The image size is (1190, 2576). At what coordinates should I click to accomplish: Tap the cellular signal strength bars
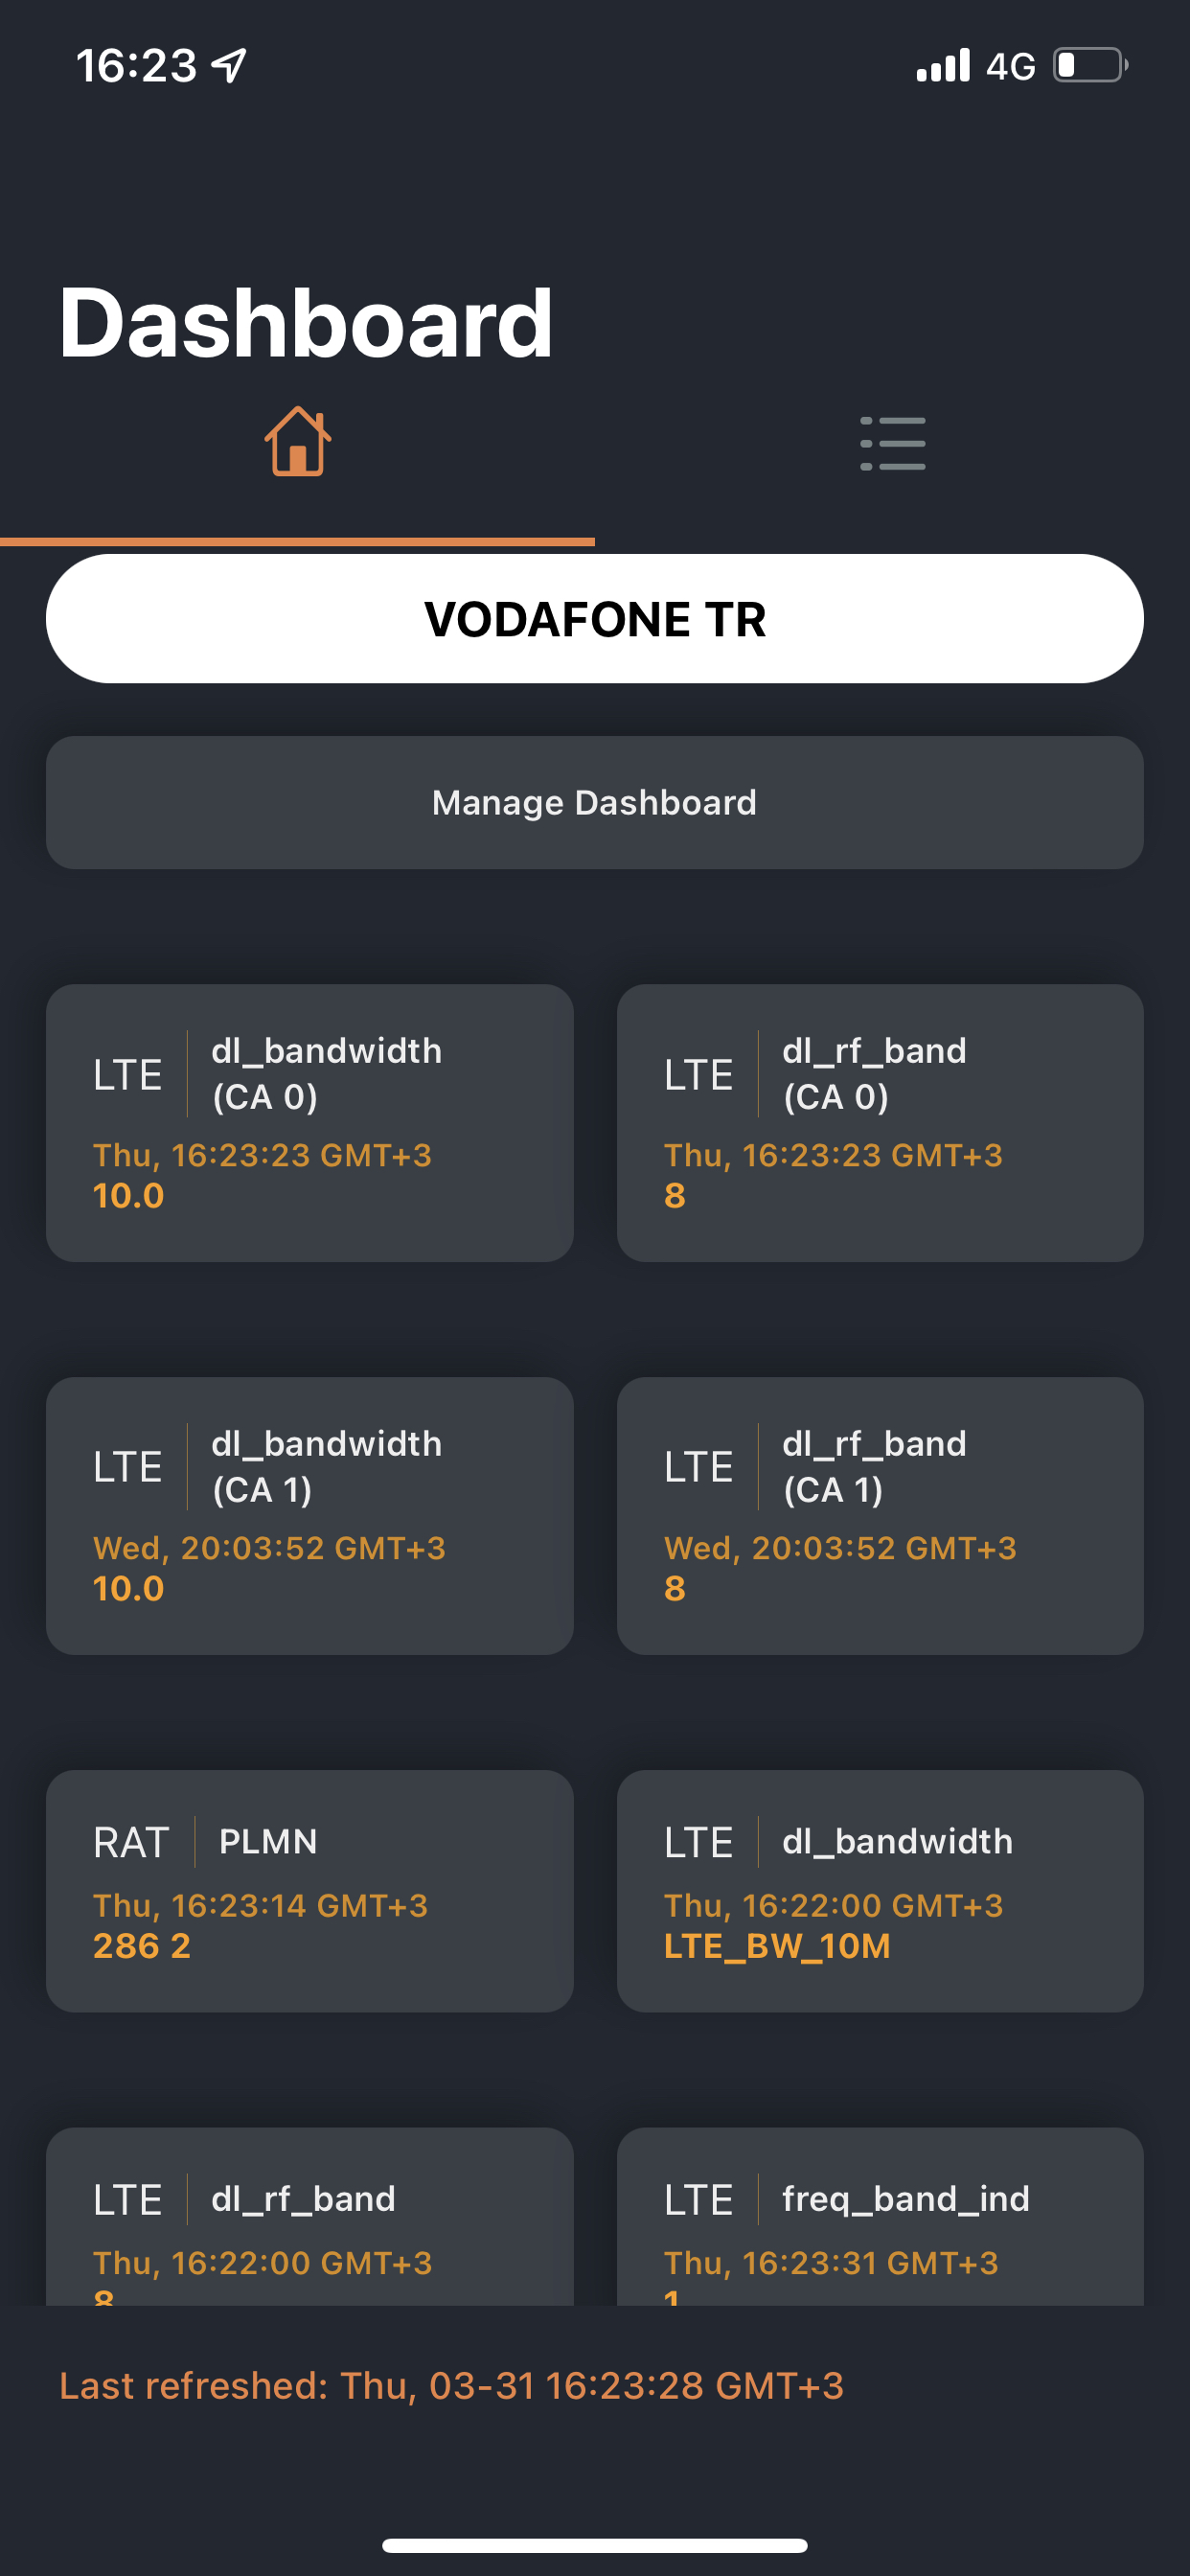pyautogui.click(x=943, y=66)
